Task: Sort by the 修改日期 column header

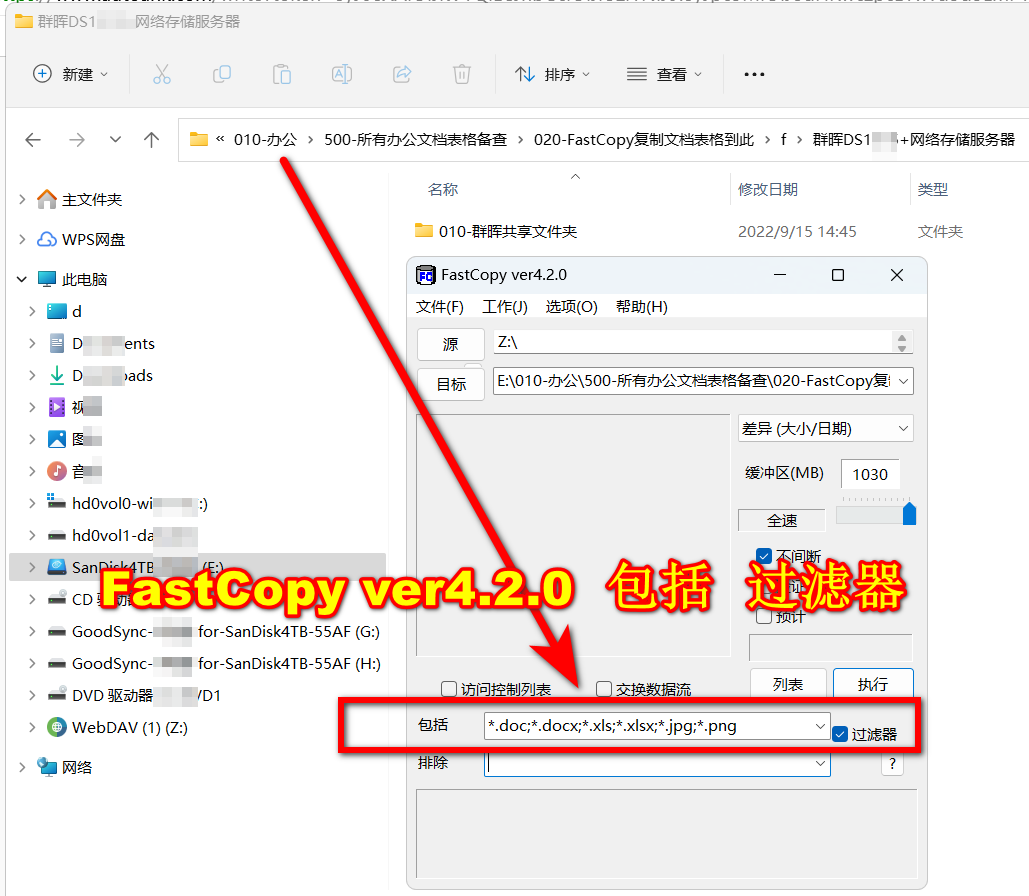Action: pos(768,190)
